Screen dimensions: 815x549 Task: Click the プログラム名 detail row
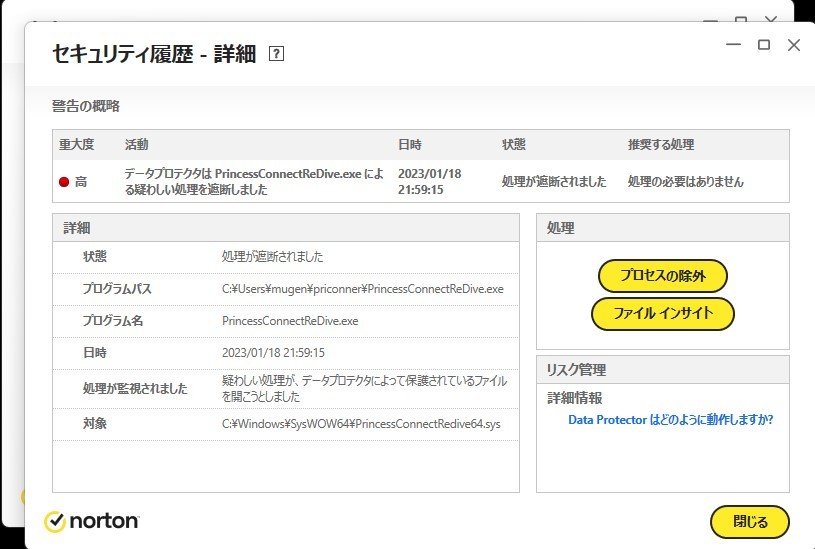point(285,321)
